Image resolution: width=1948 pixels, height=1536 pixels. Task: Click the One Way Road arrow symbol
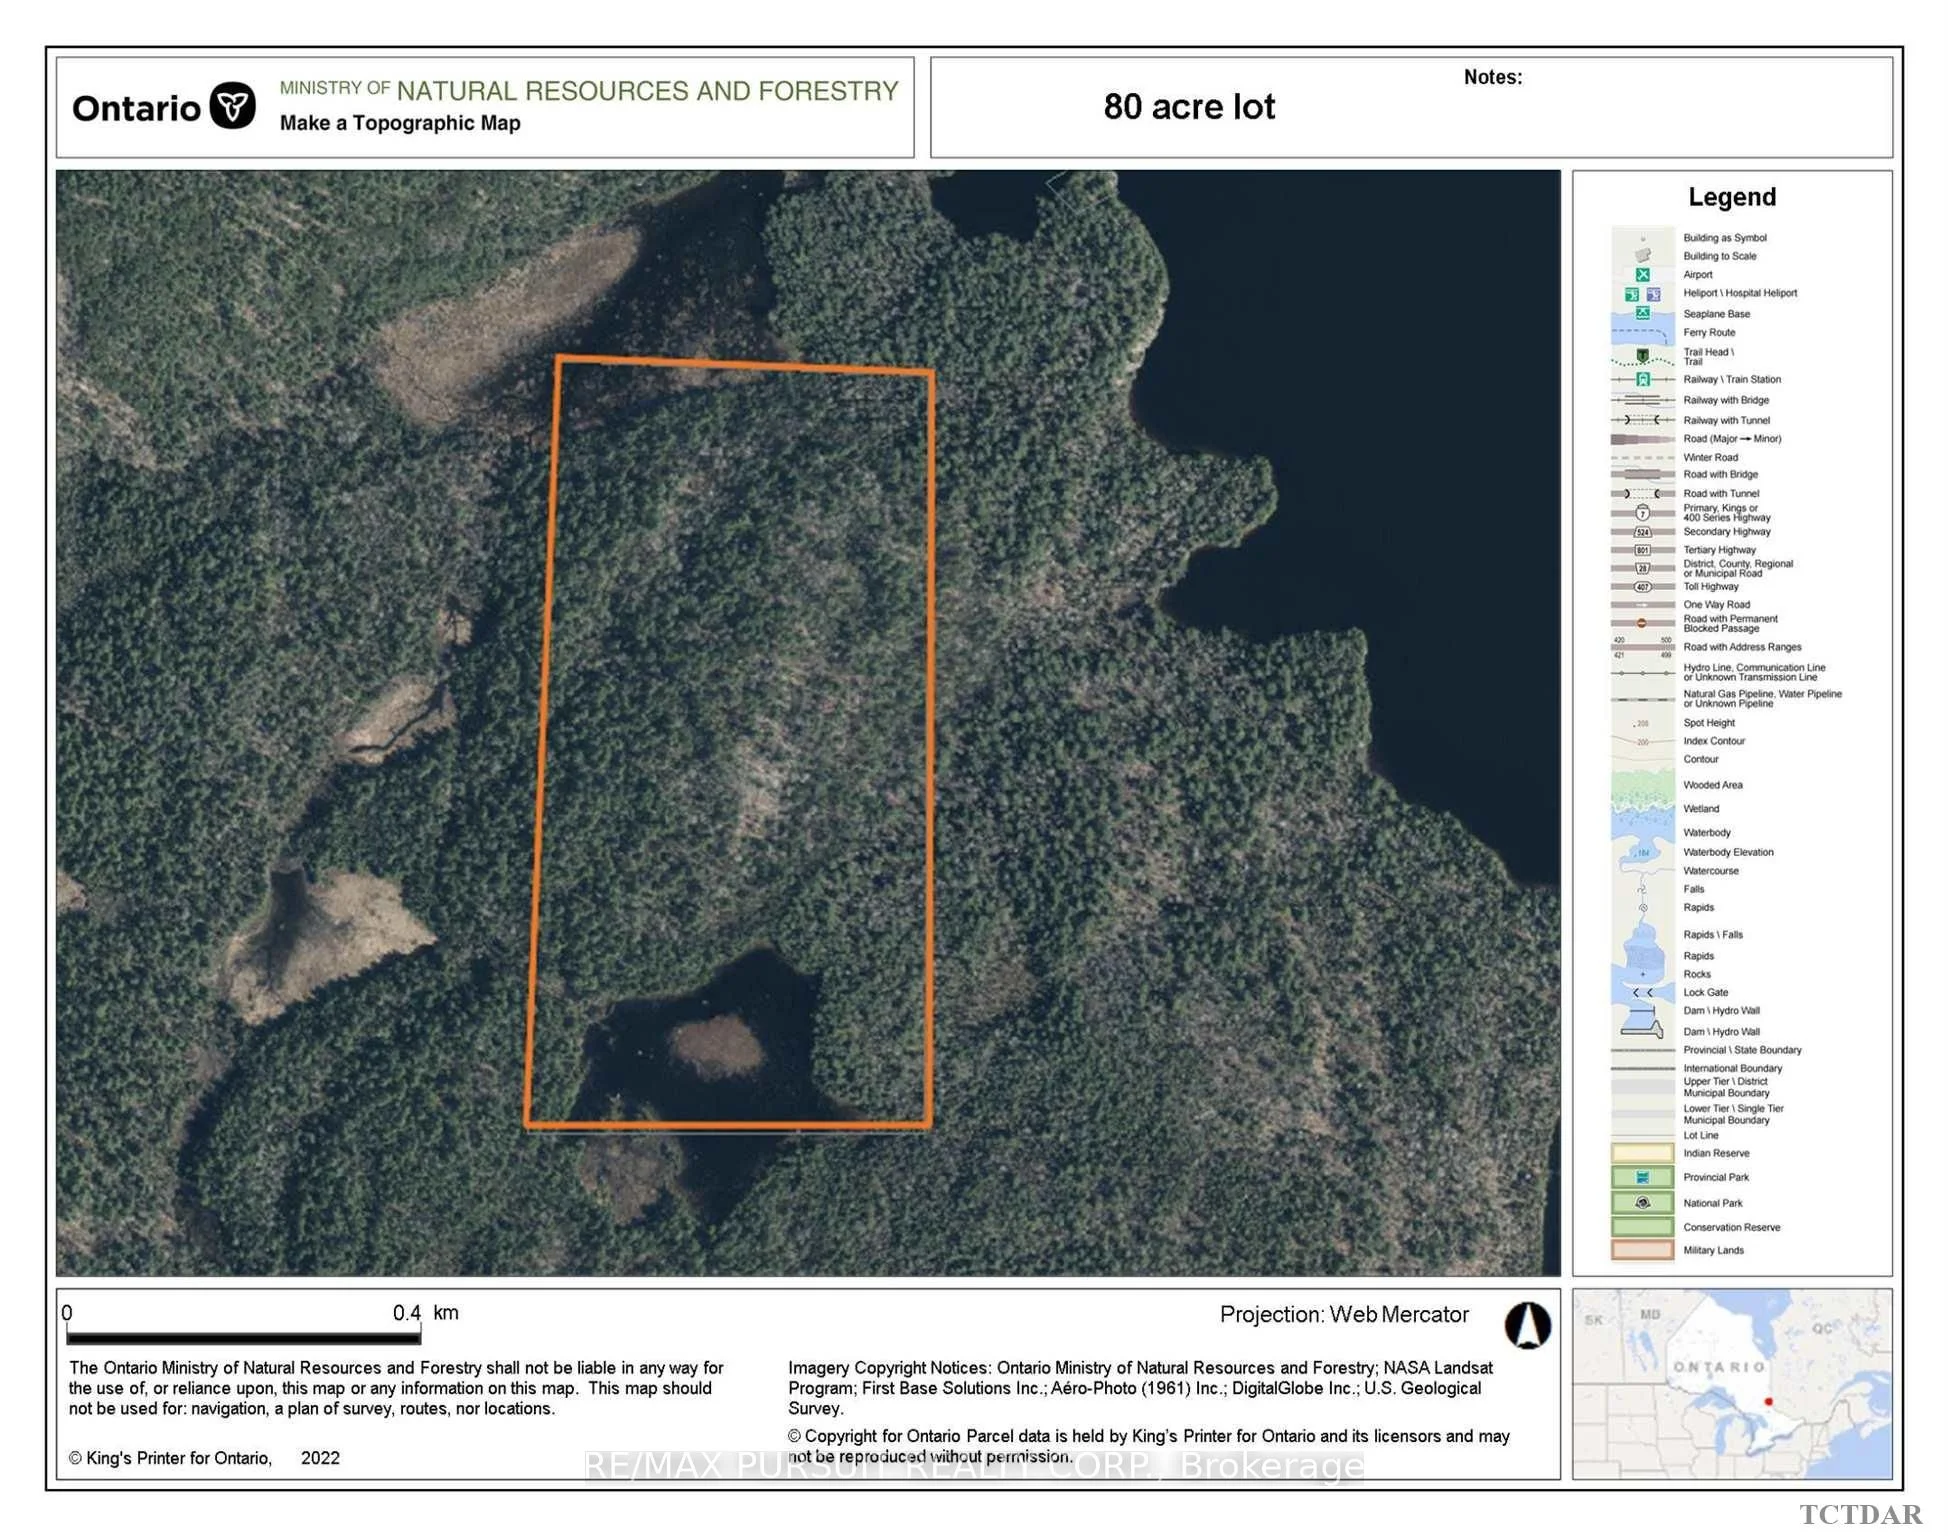(x=1642, y=605)
